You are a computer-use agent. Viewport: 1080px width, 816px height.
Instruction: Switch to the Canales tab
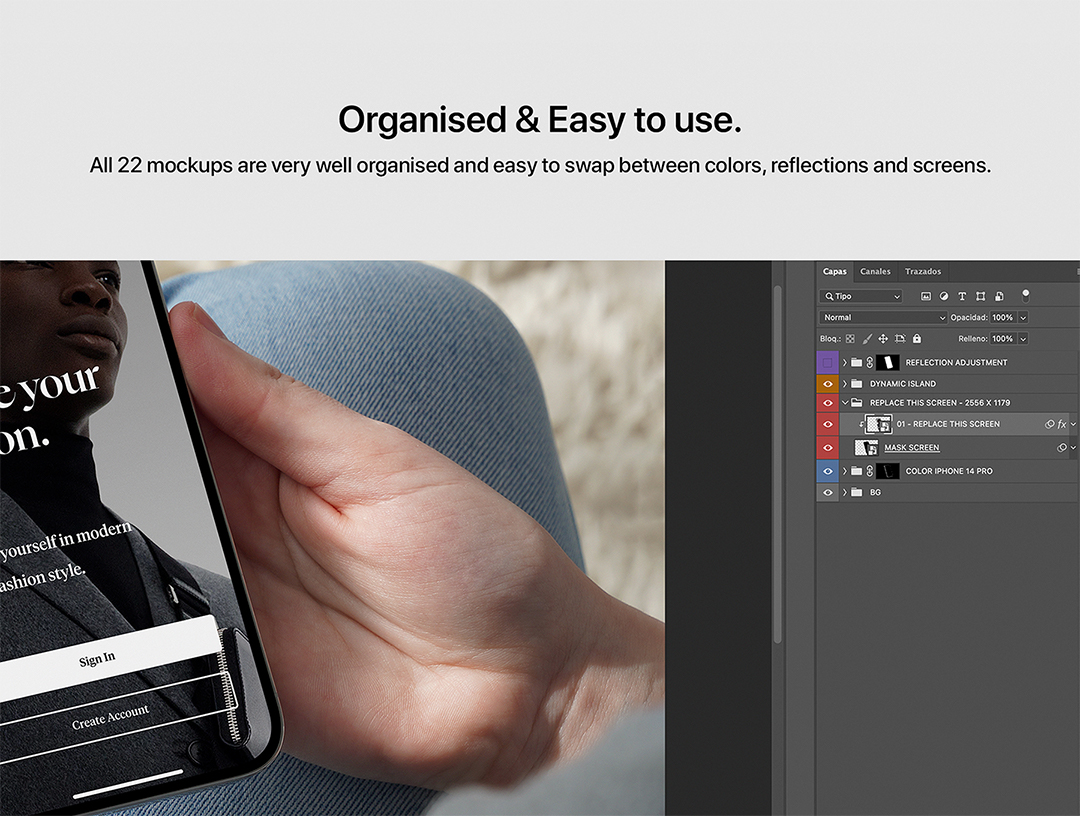[875, 272]
